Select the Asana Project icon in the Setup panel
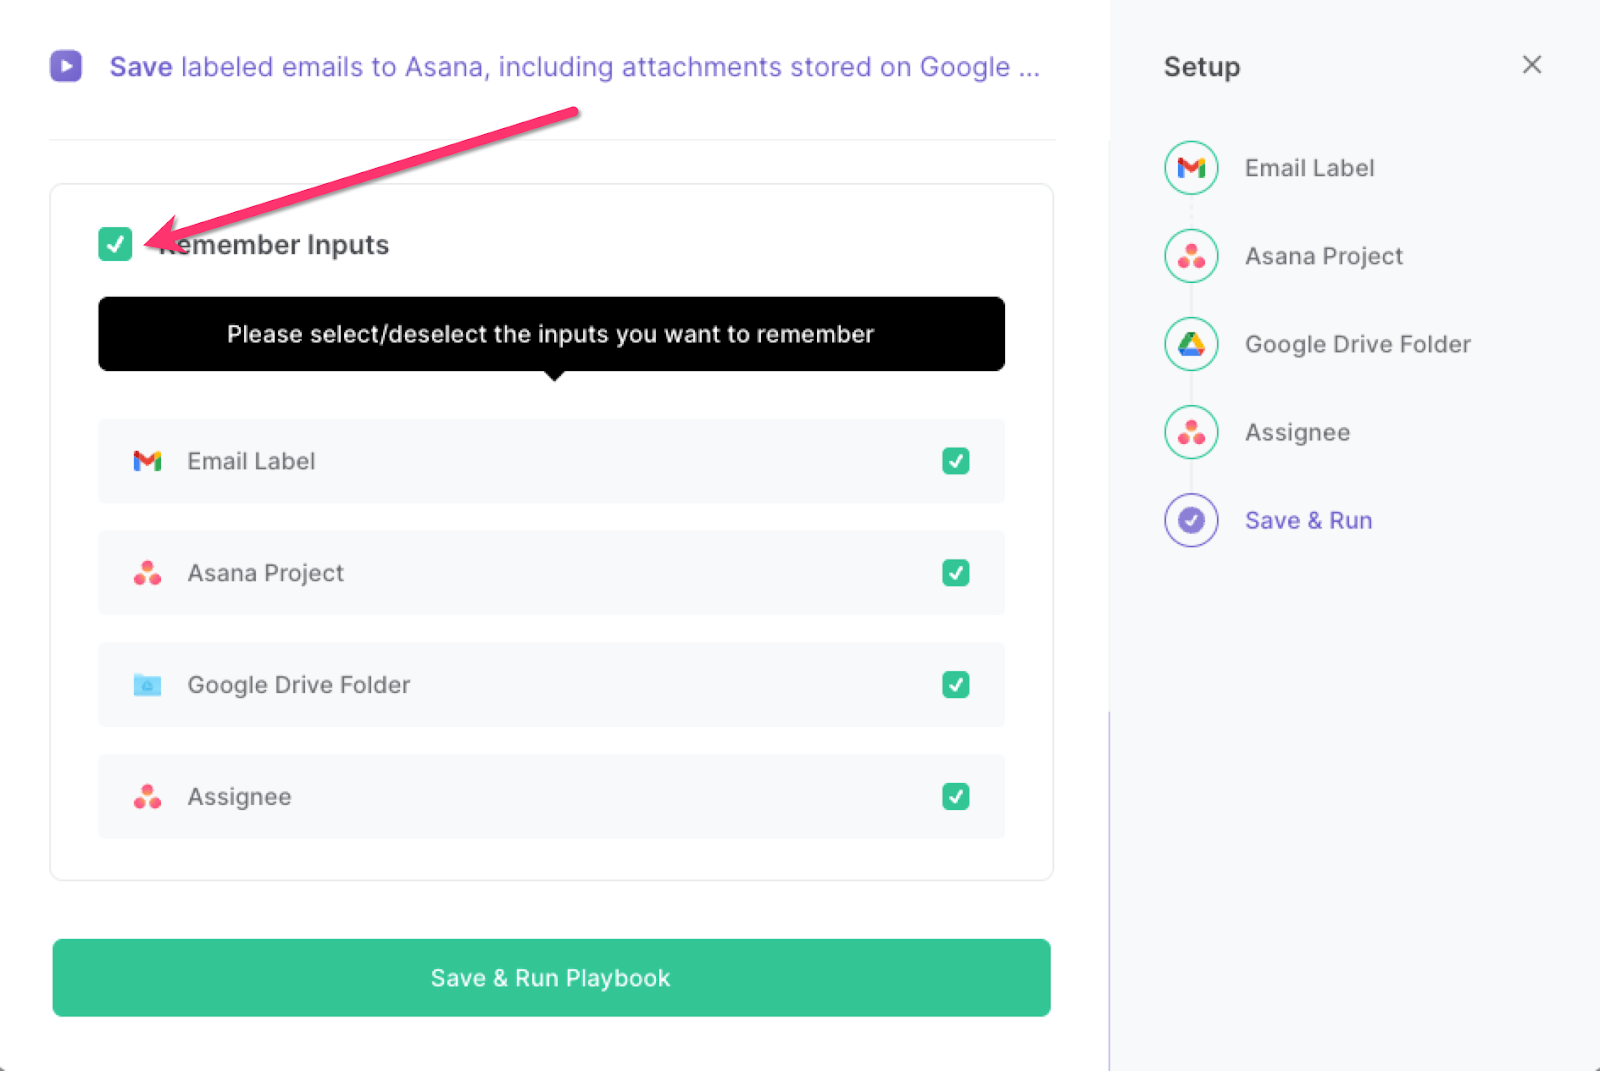Image resolution: width=1600 pixels, height=1071 pixels. pyautogui.click(x=1191, y=256)
